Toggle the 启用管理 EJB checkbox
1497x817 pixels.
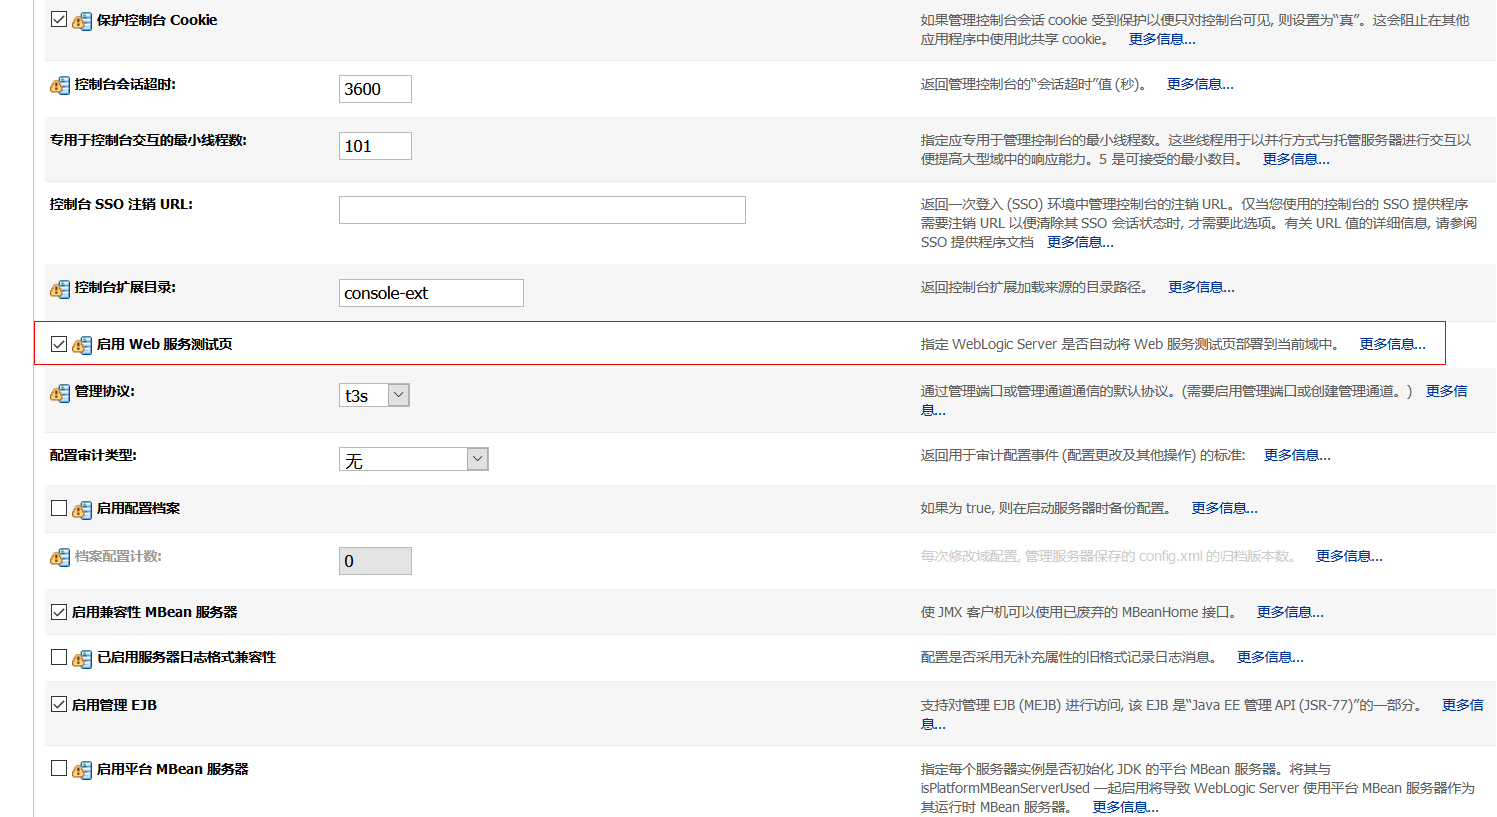coord(59,704)
